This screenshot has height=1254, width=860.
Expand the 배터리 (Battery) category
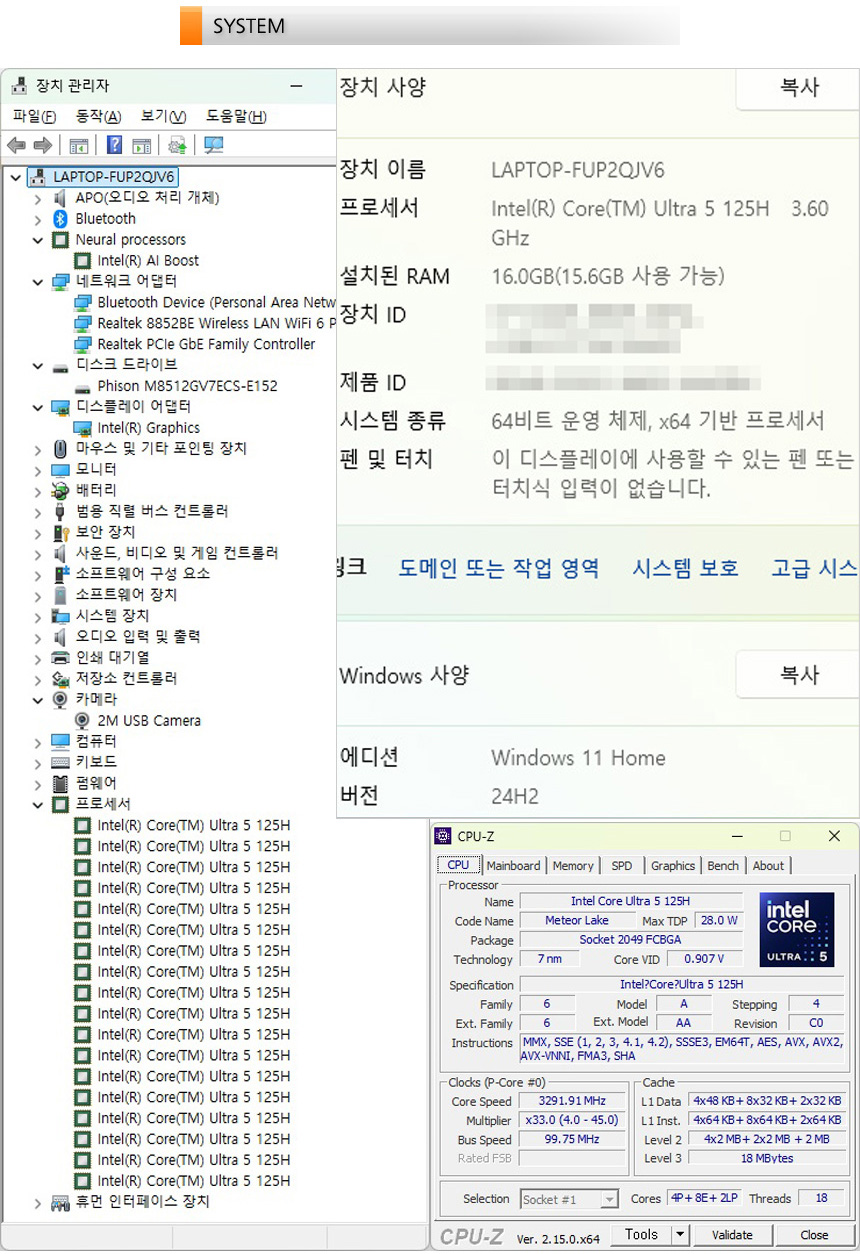click(38, 491)
